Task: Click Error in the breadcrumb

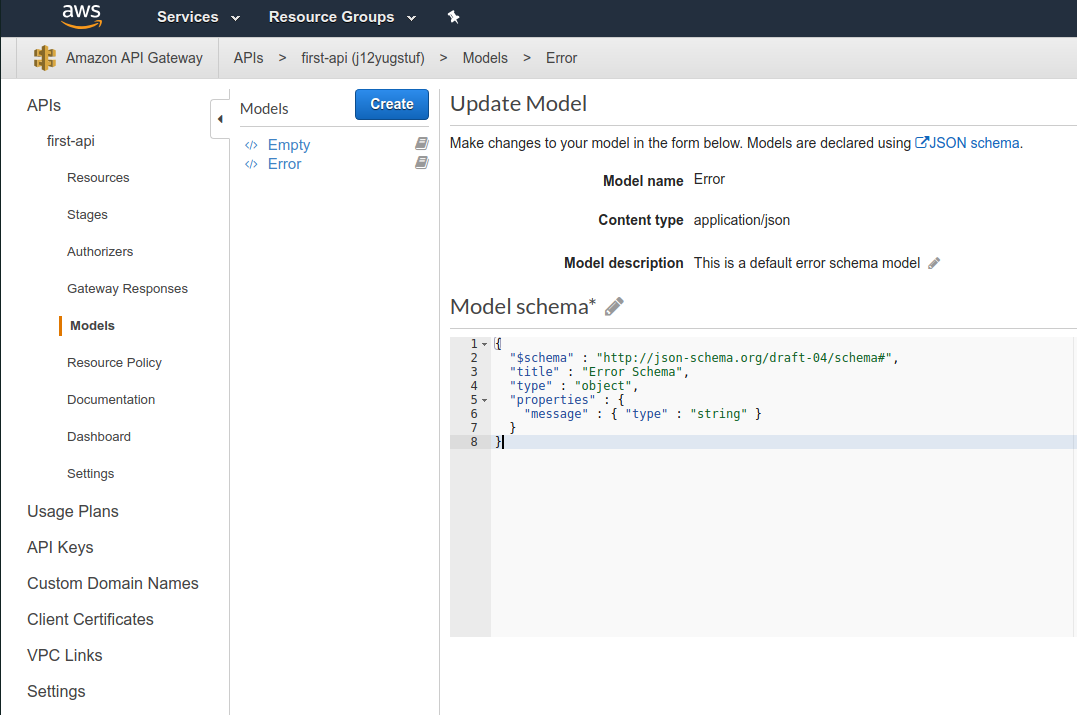Action: [561, 58]
